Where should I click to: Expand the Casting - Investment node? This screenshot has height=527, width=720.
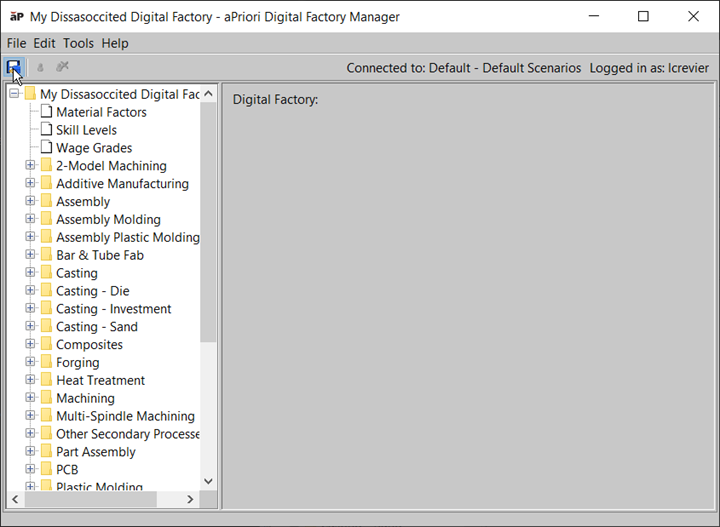(x=30, y=308)
